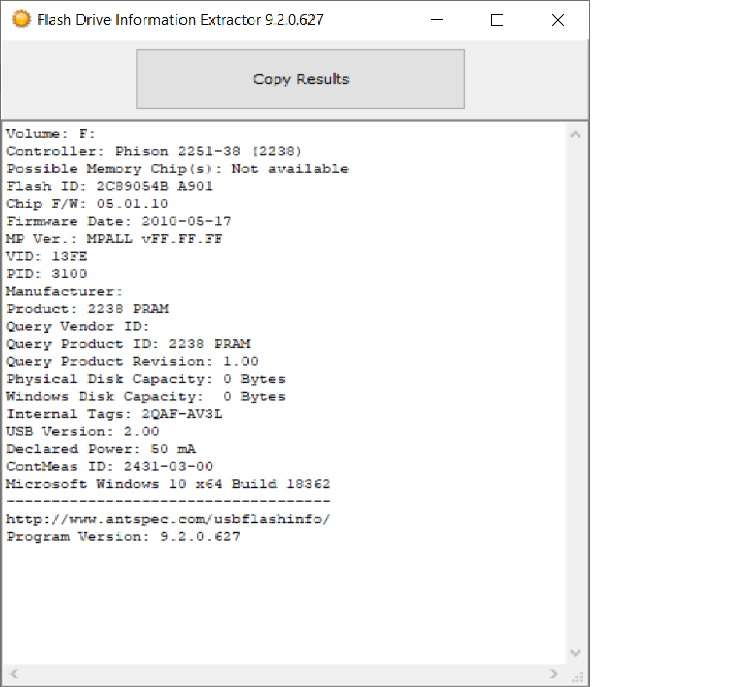Click the 'Flash ID: 2C89054B A901' line
Viewport: 754px width, 687px height.
tap(109, 186)
